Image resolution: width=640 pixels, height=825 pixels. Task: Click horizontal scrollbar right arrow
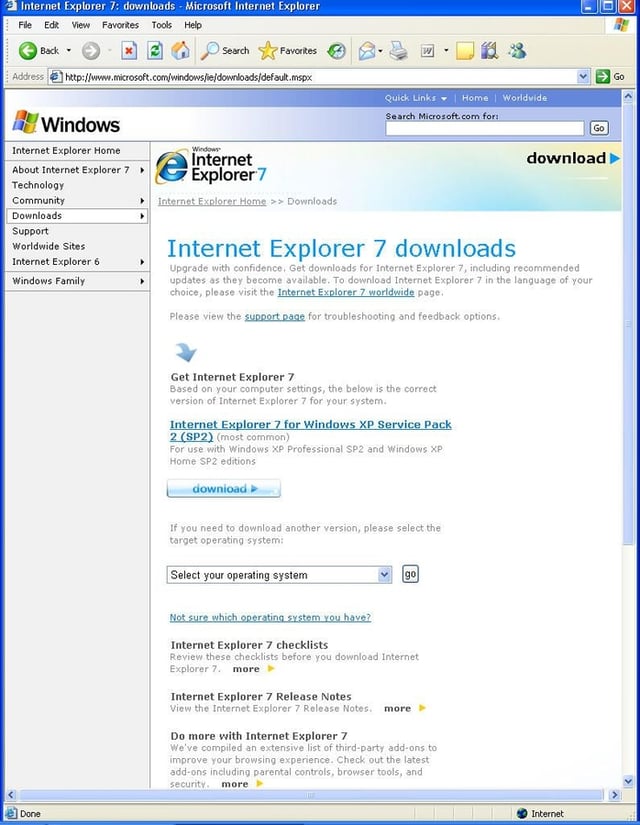[614, 794]
